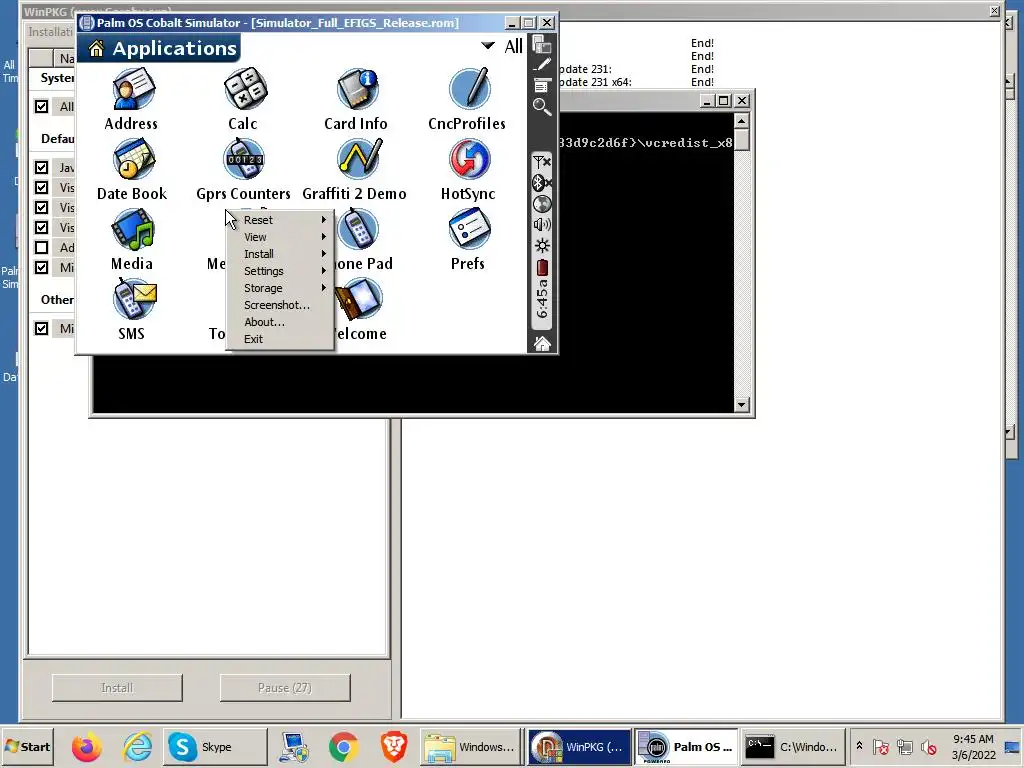The width and height of the screenshot is (1024, 768).
Task: Launch the Calc app
Action: [243, 99]
